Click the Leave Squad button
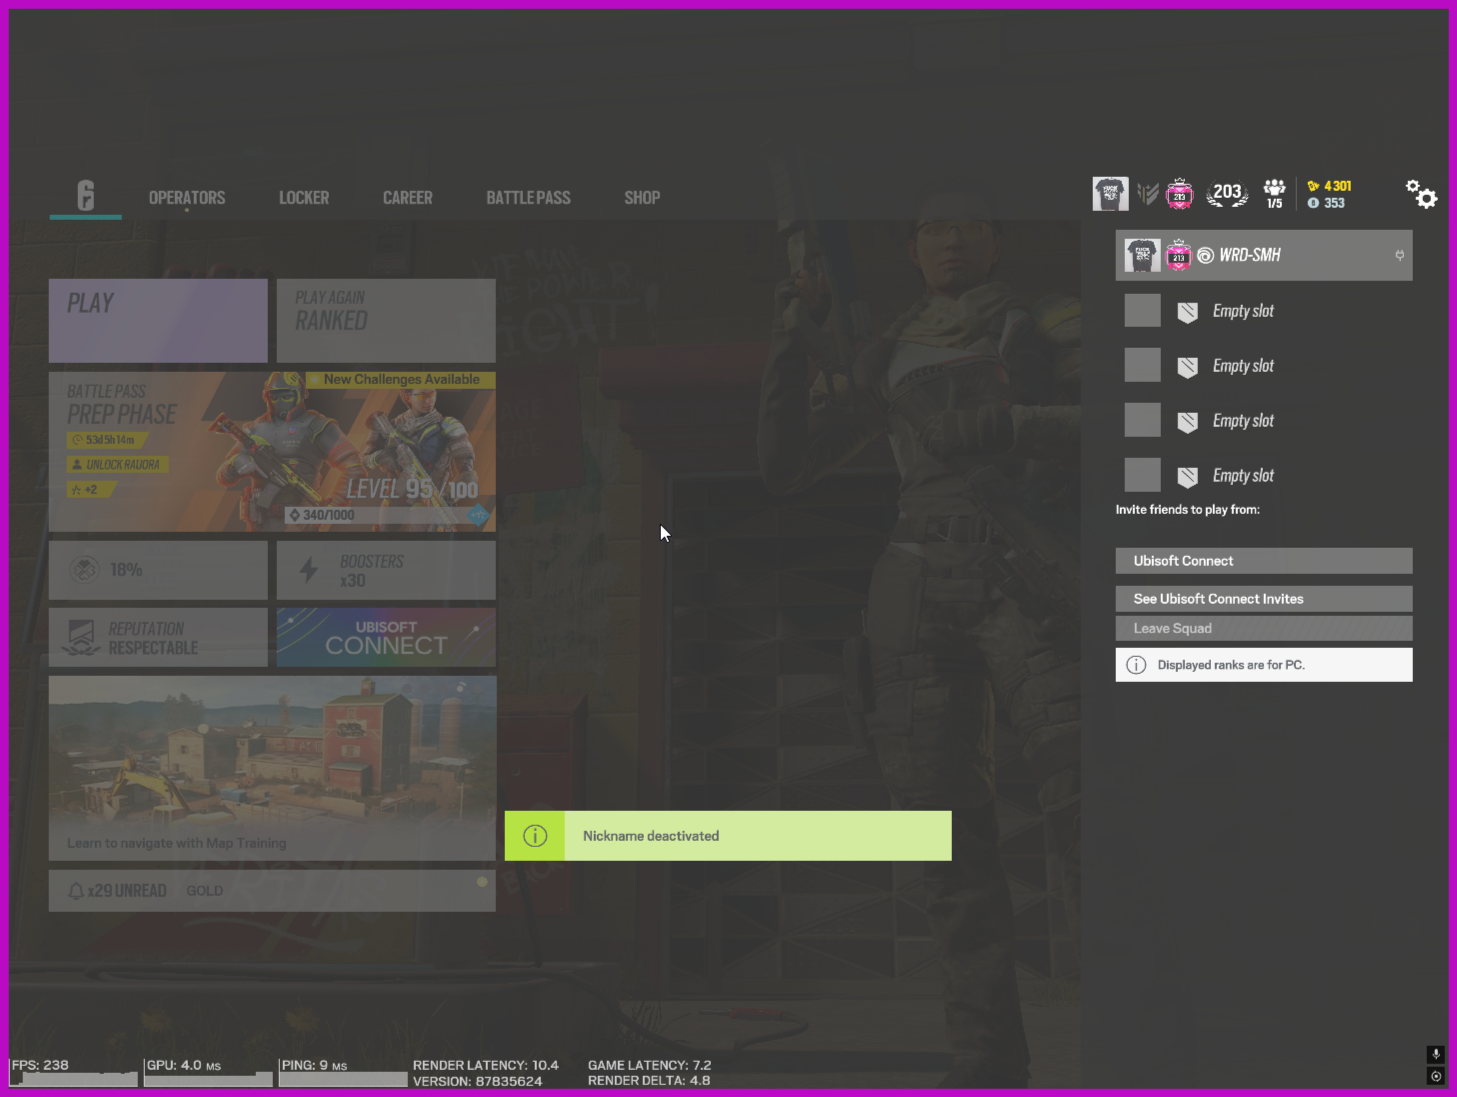The width and height of the screenshot is (1457, 1097). 1264,628
